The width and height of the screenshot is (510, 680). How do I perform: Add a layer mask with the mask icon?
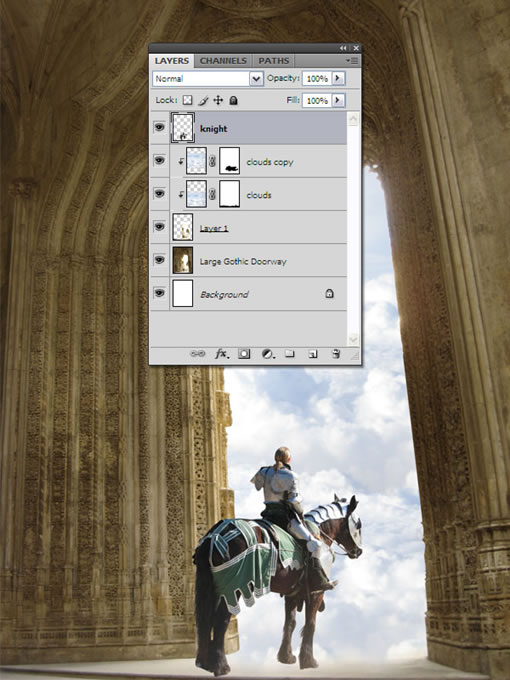pyautogui.click(x=244, y=354)
